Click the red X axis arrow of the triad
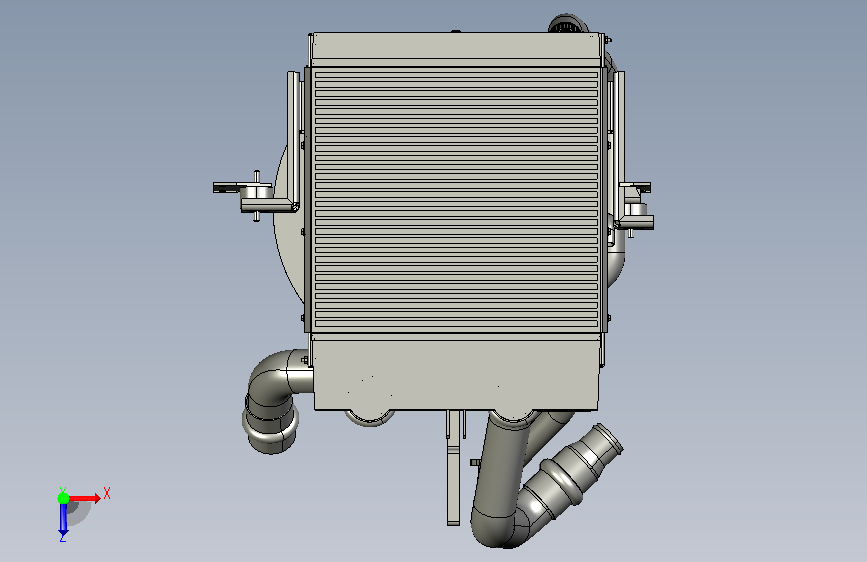 pos(84,498)
